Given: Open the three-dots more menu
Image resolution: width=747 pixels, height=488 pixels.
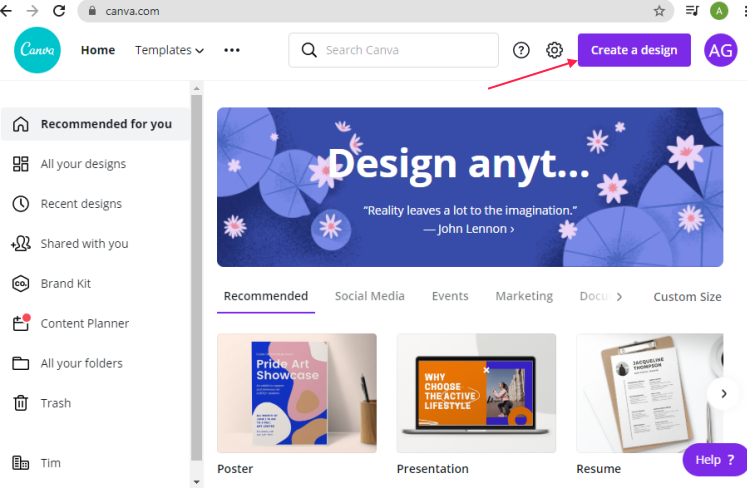Looking at the screenshot, I should point(232,50).
